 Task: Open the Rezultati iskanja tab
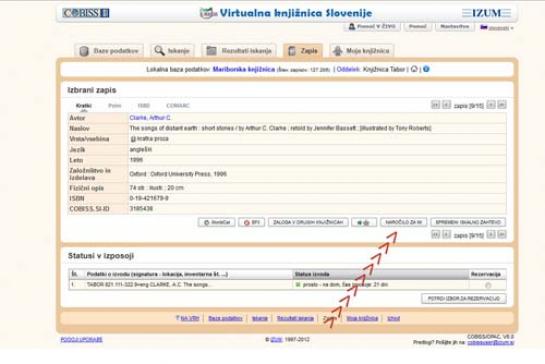point(239,51)
